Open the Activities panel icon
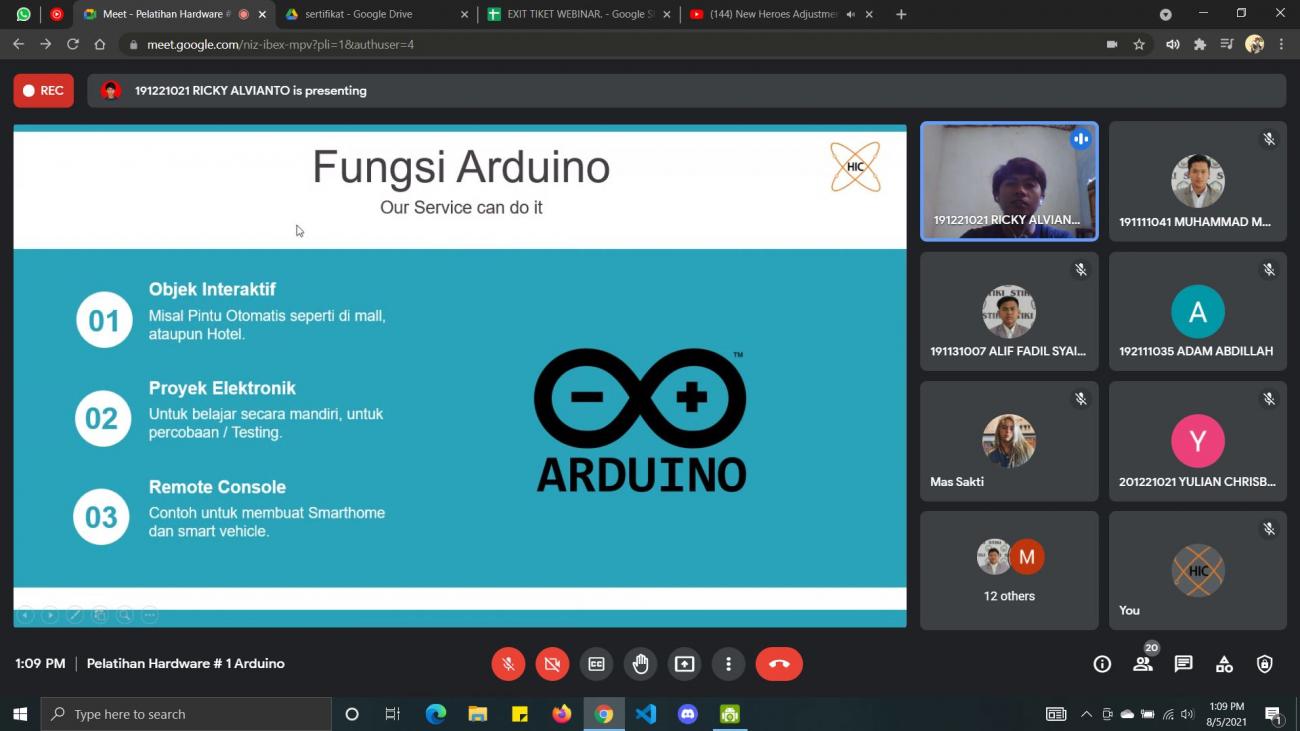 coord(1224,664)
